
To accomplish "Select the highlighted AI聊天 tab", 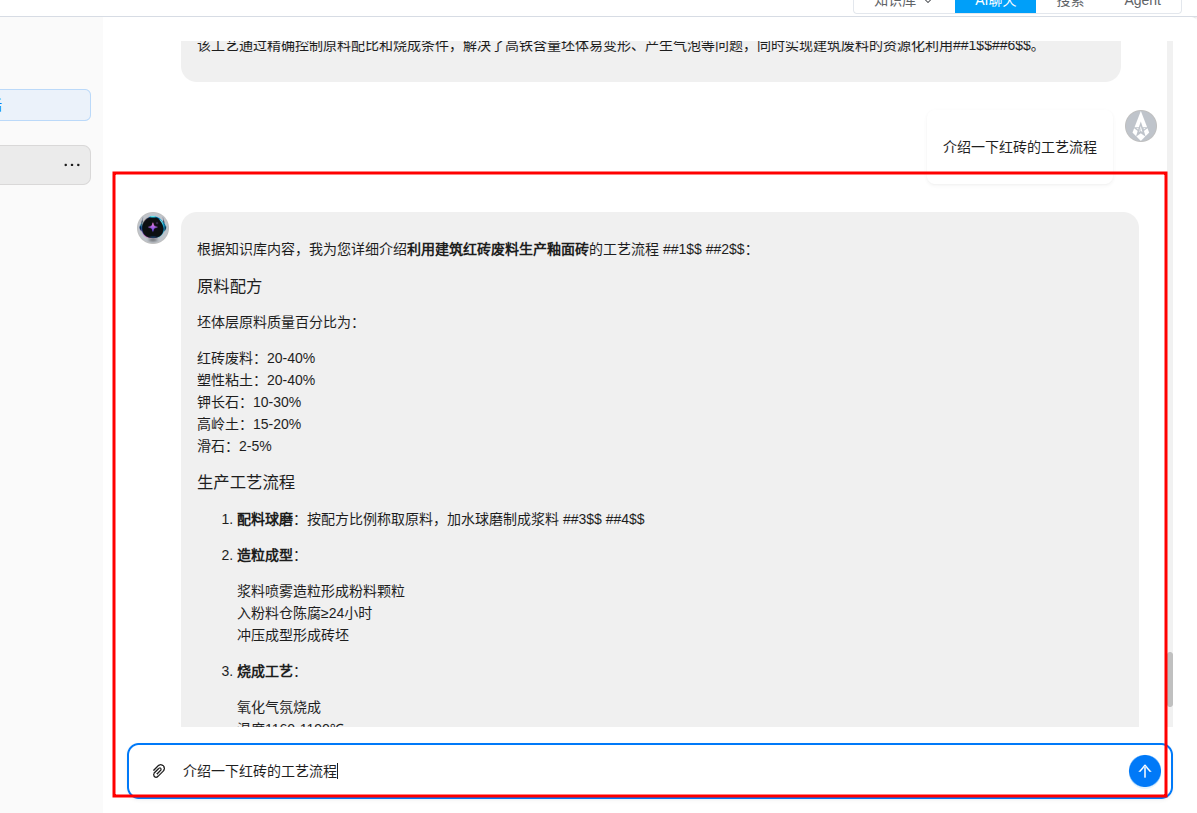I will 995,4.
